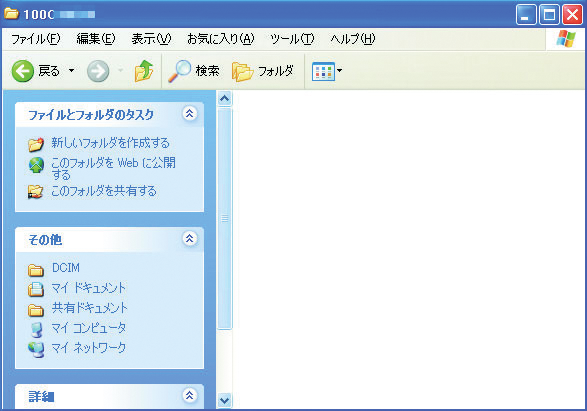Go up one folder level icon
This screenshot has width=587, height=411.
click(x=144, y=71)
